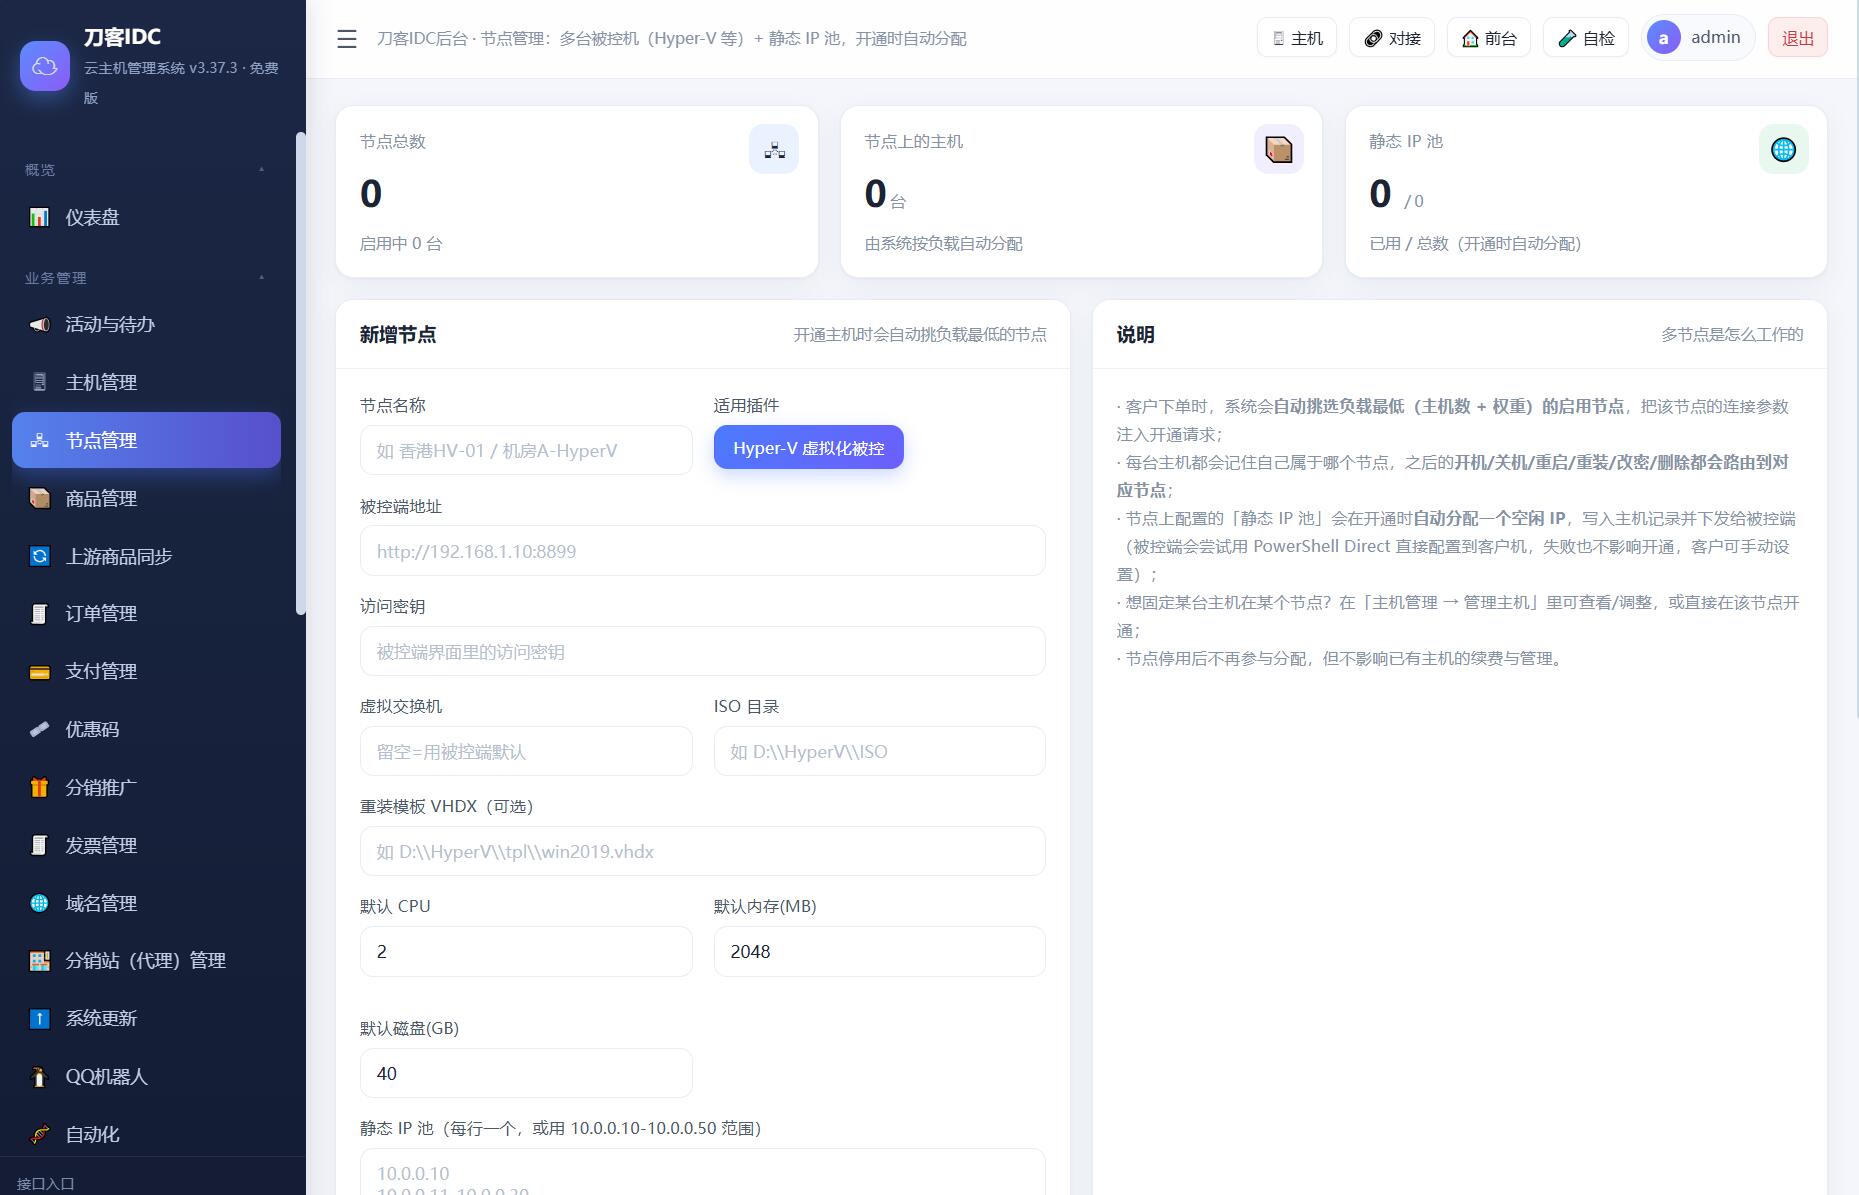Click the 发票管理 receipt icon
The height and width of the screenshot is (1195, 1859).
coord(39,845)
